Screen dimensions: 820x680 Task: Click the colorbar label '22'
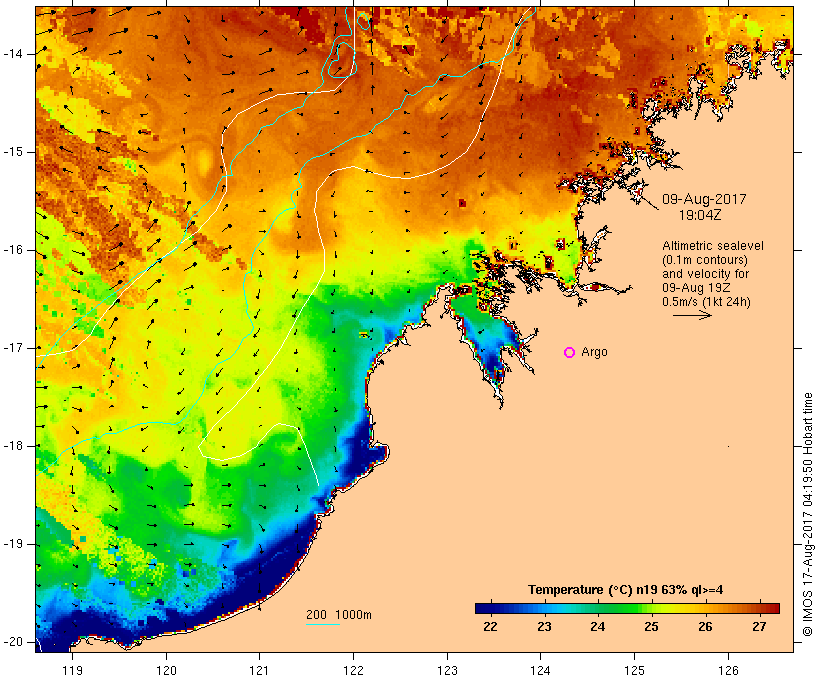pos(490,627)
